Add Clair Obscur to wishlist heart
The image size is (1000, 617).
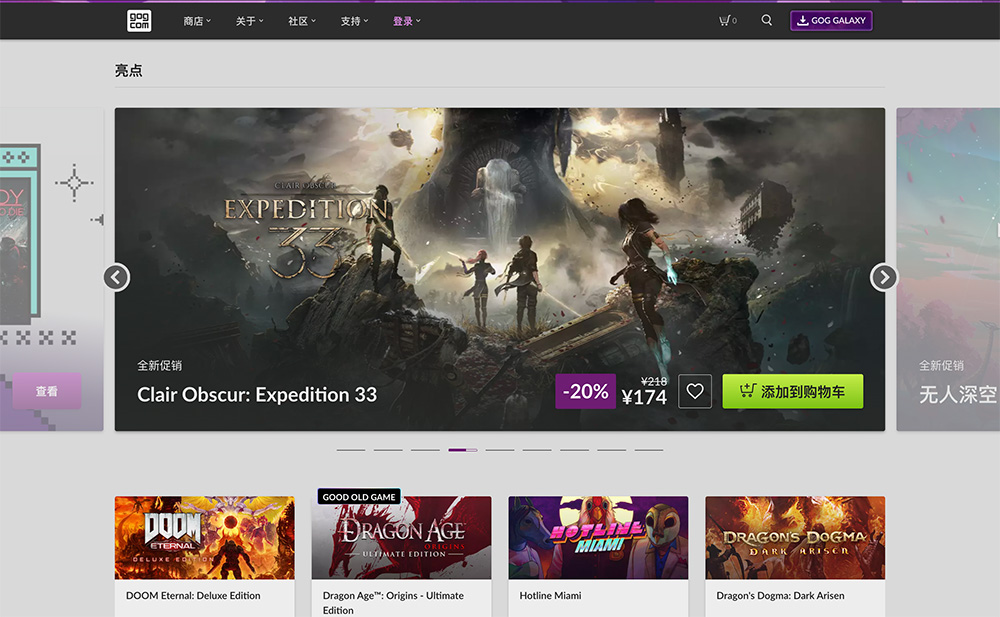tap(695, 391)
